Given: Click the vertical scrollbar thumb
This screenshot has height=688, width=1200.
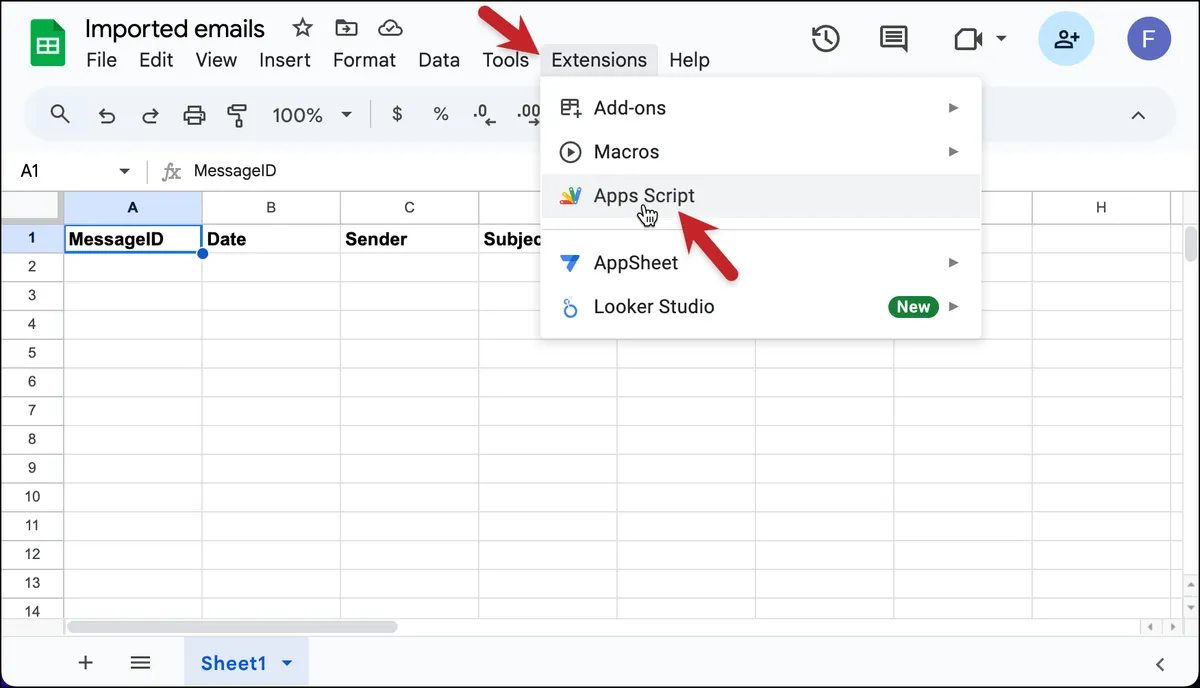Looking at the screenshot, I should 1190,244.
